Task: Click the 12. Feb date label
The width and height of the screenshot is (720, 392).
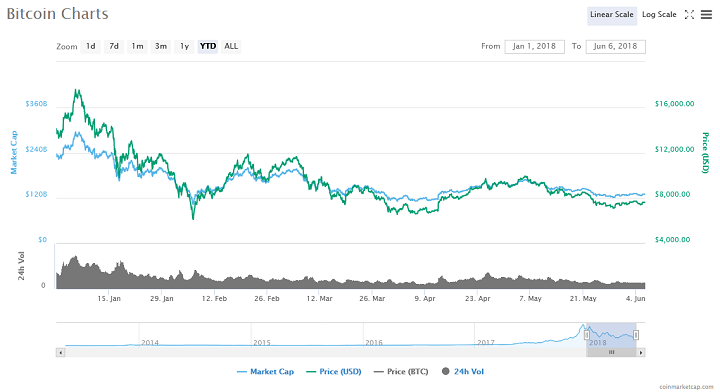Action: click(214, 298)
